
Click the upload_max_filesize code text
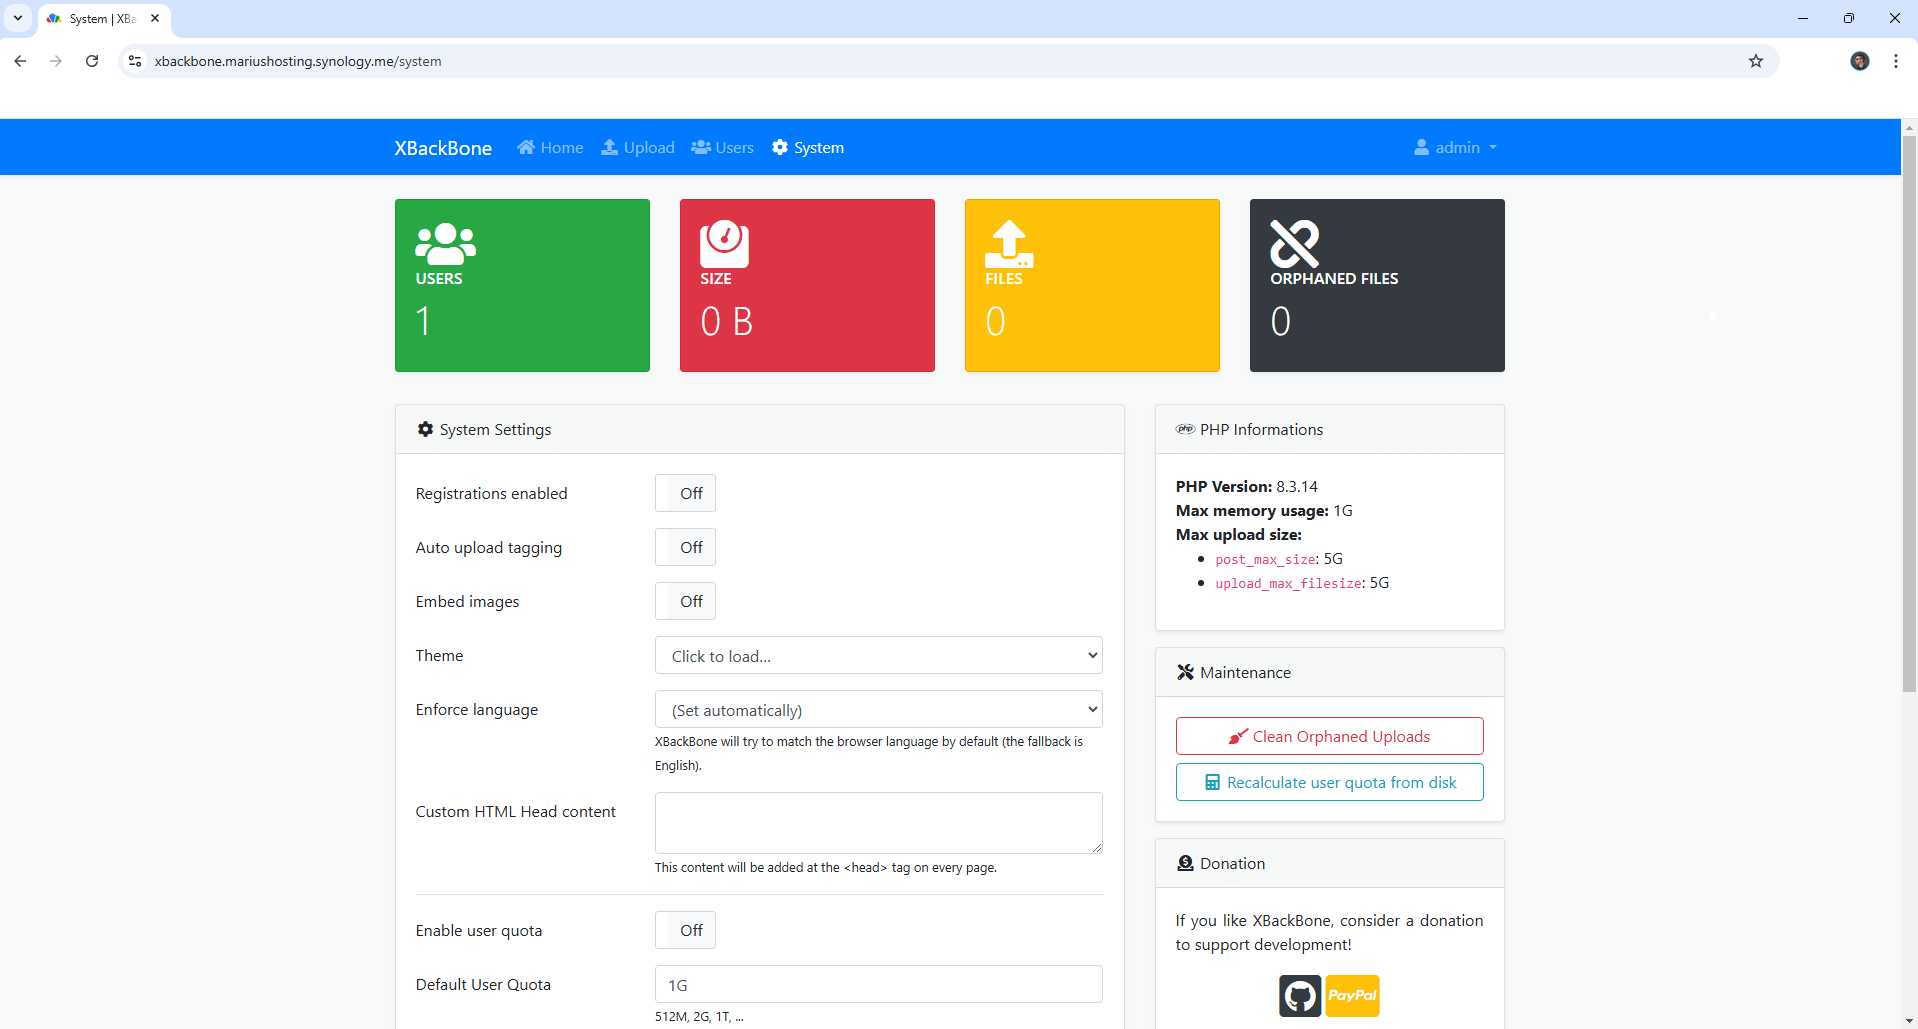1288,584
